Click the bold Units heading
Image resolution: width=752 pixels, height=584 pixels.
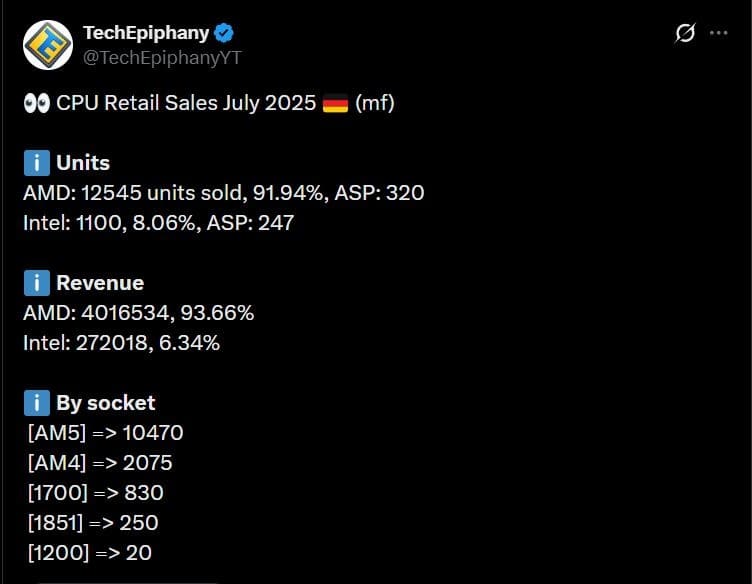coord(83,163)
